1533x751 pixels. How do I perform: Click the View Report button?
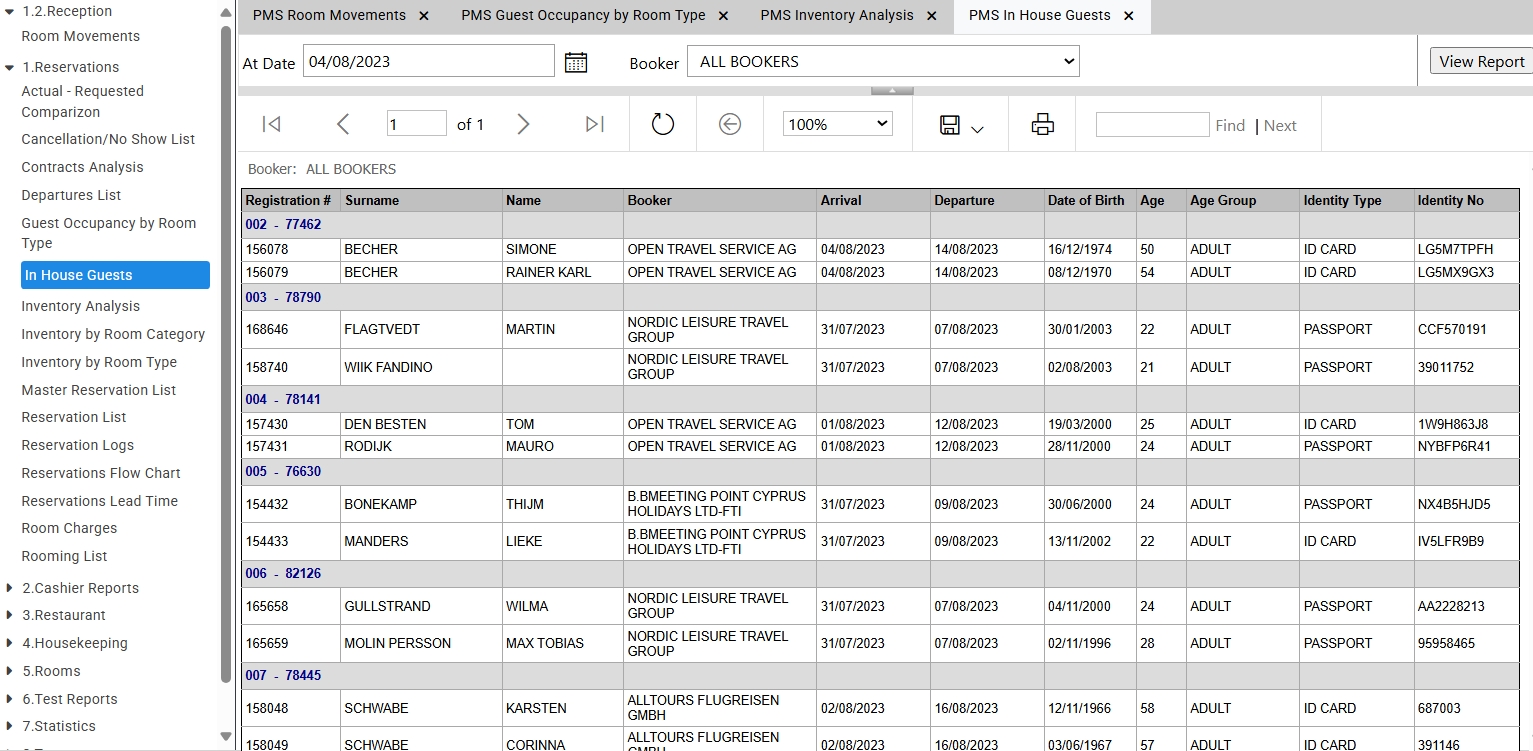point(1481,62)
